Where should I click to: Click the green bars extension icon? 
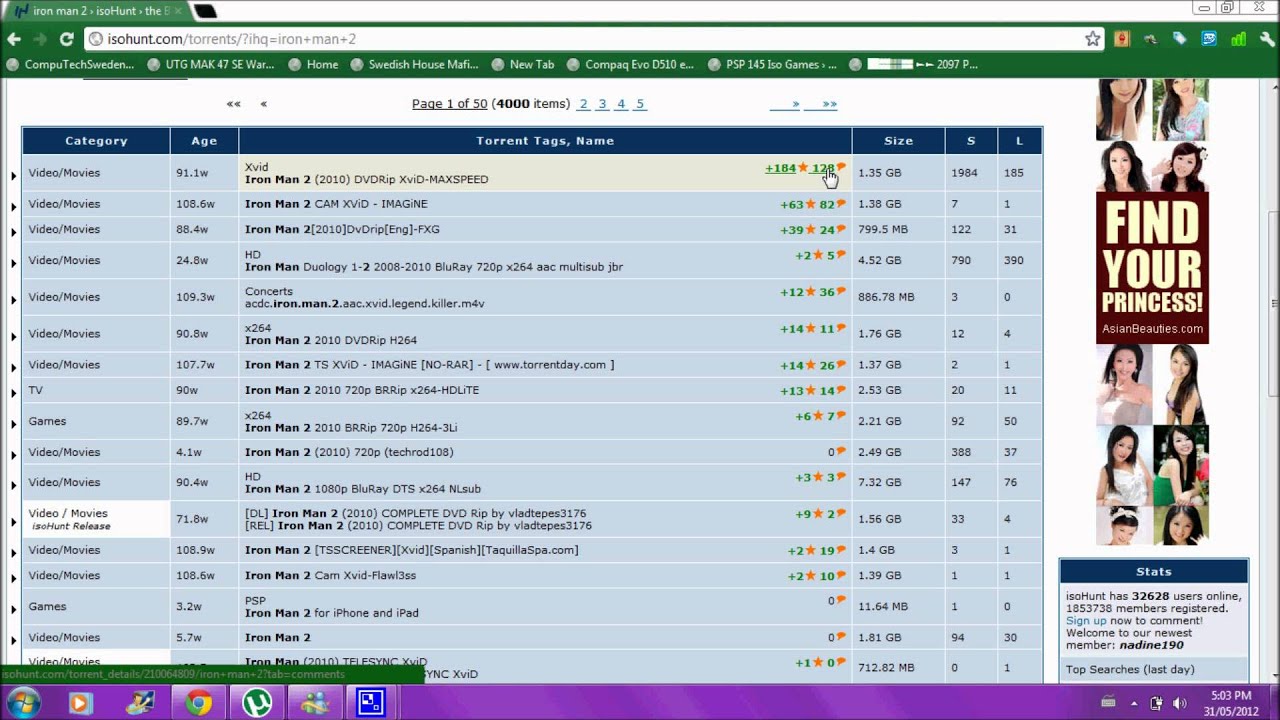(1239, 39)
